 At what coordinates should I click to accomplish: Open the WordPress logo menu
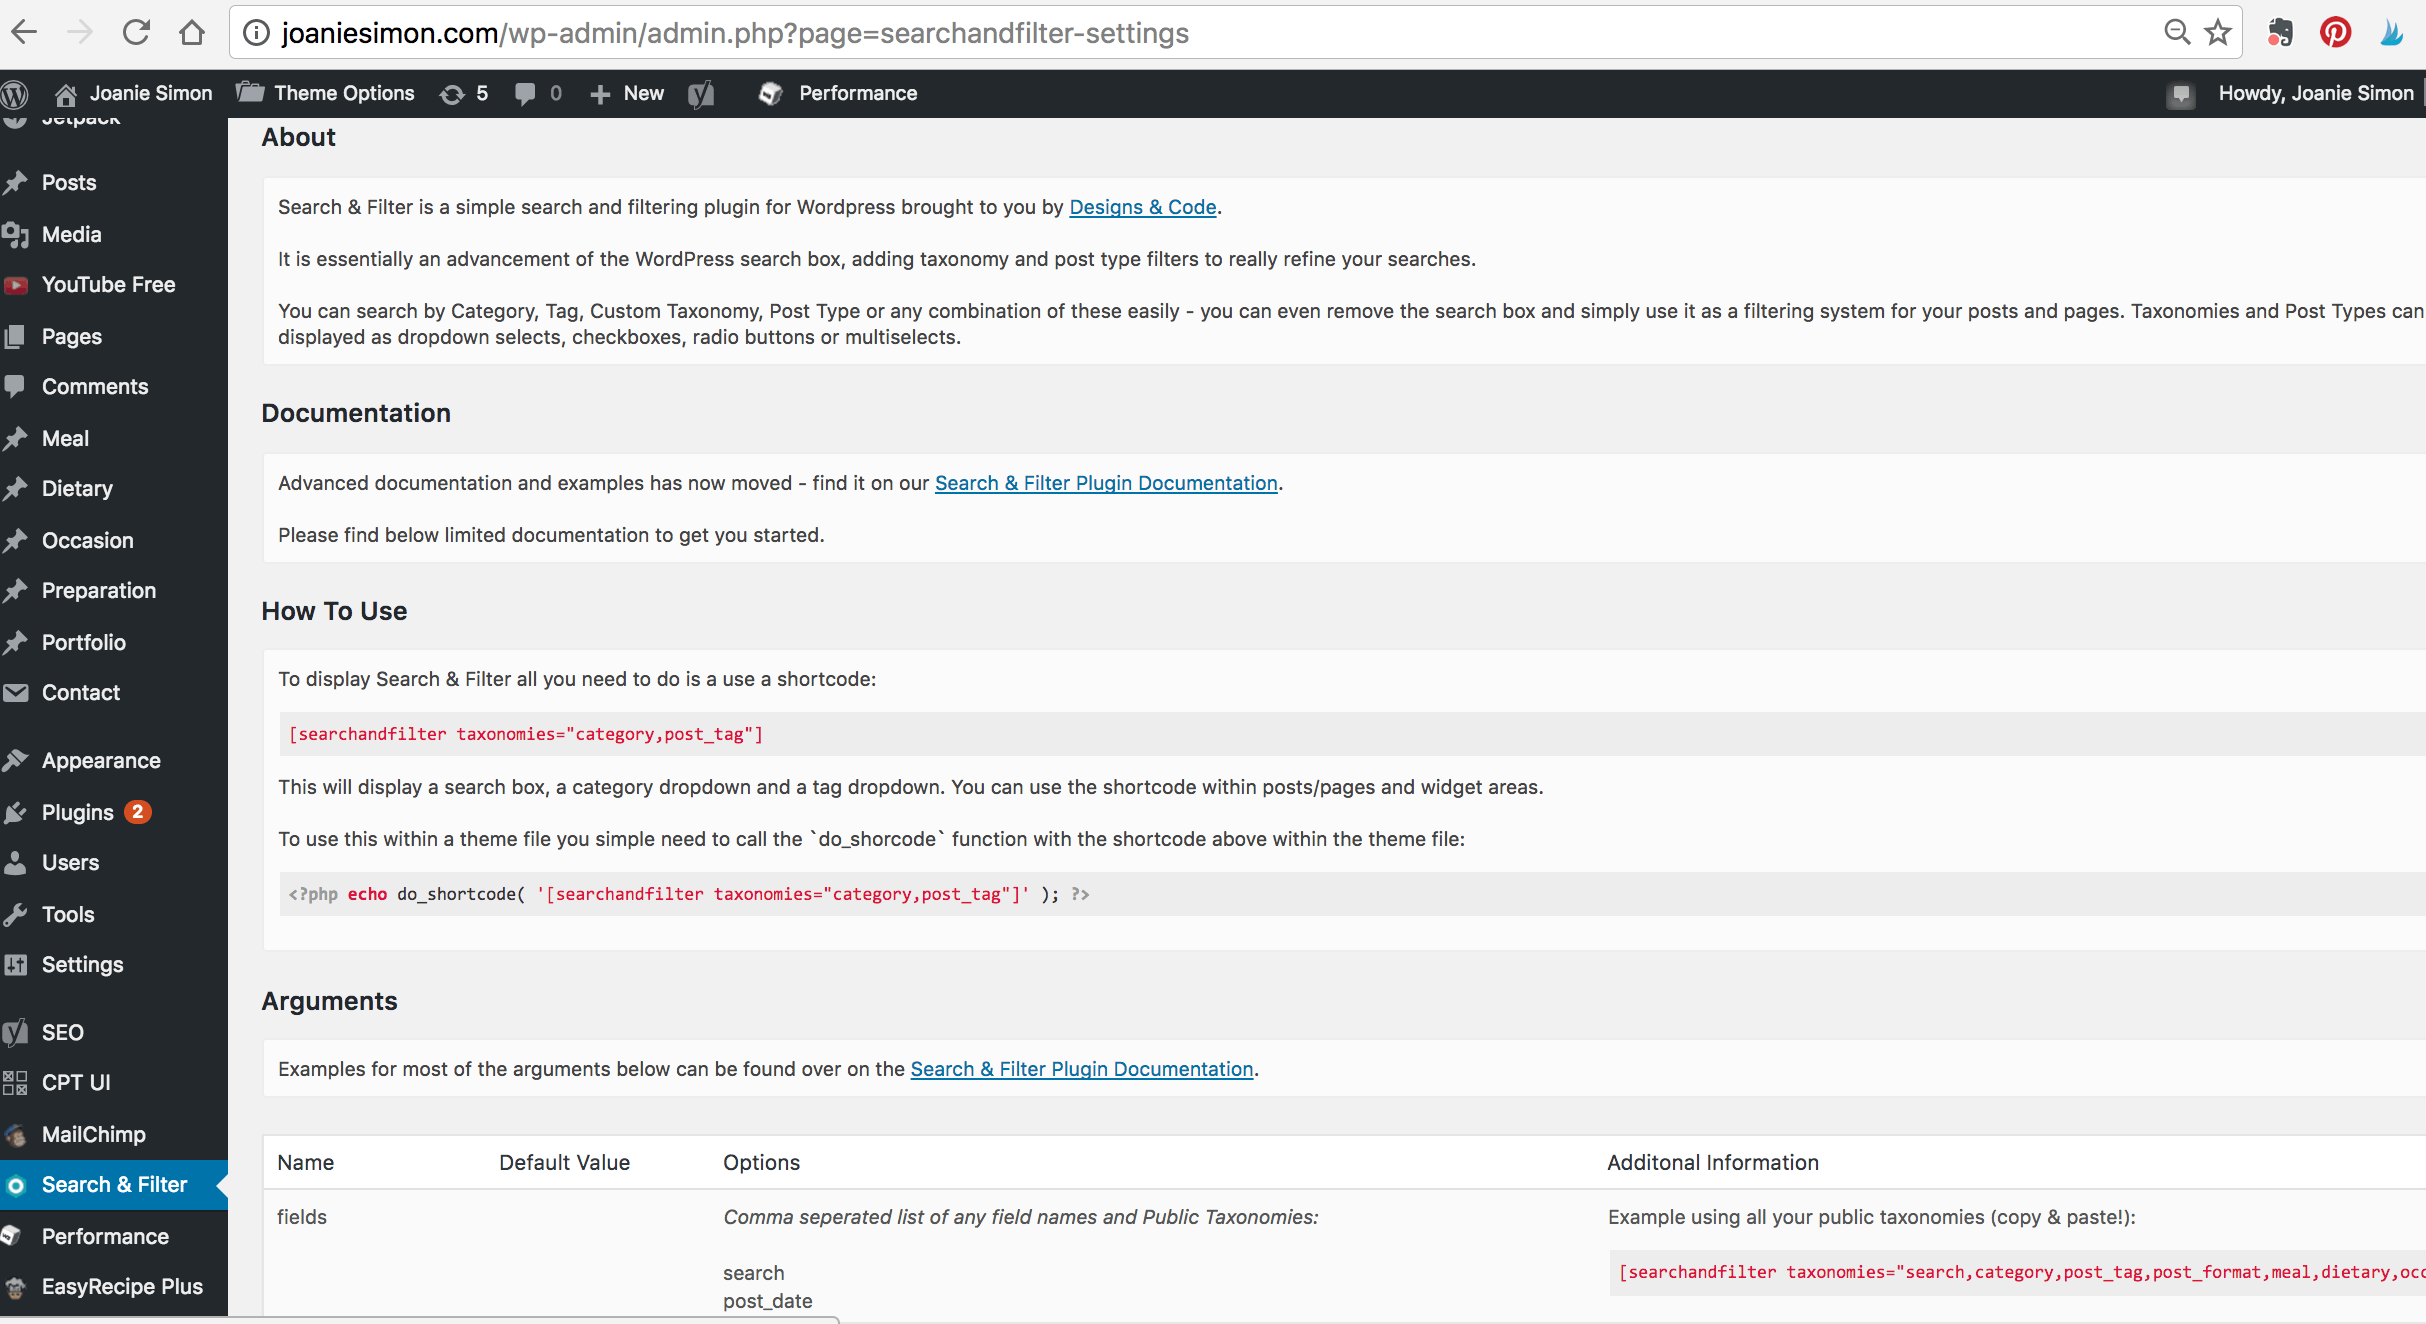pos(15,94)
